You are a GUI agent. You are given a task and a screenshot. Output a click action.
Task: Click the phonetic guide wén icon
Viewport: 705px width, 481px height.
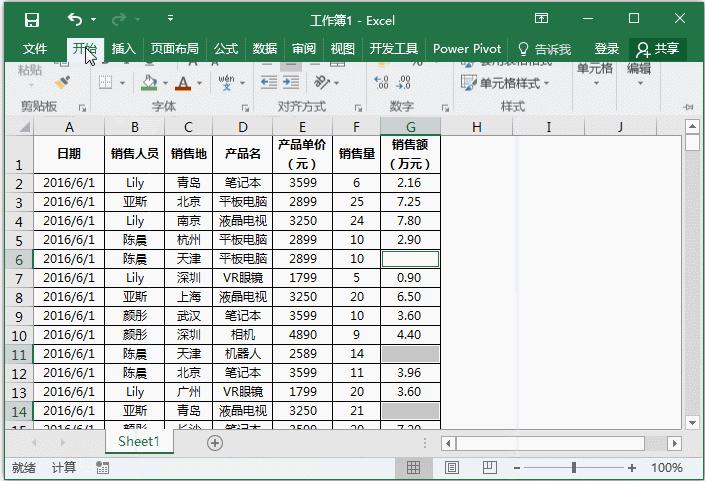click(226, 82)
